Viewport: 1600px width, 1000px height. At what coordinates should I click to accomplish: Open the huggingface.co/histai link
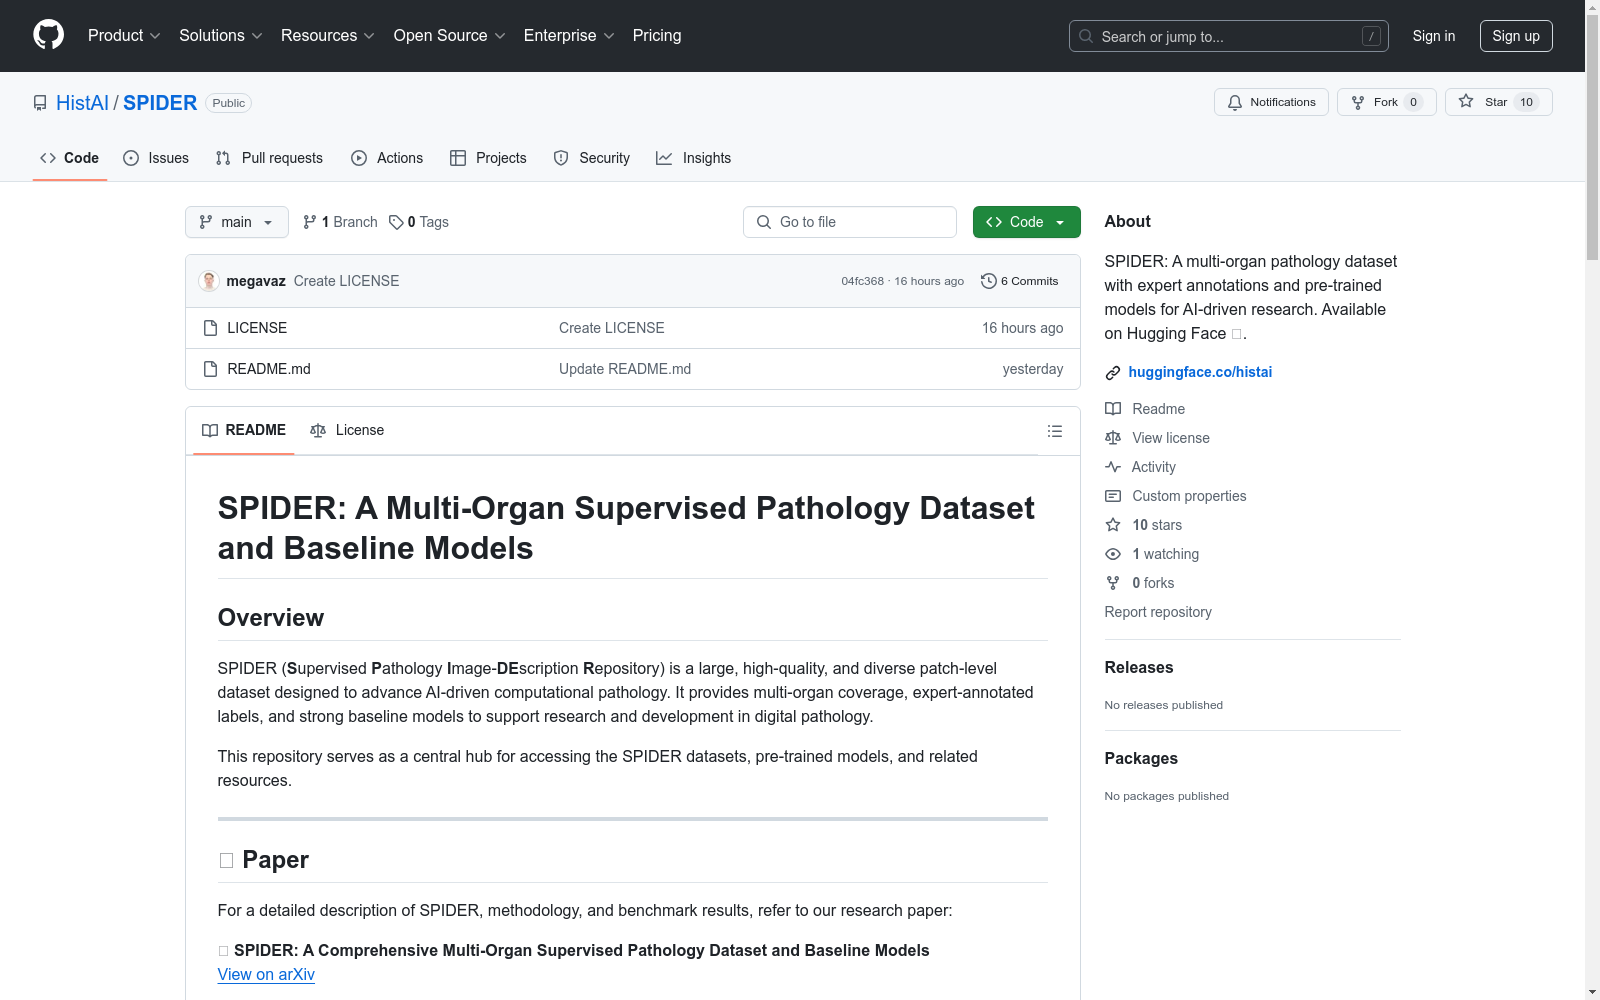point(1200,372)
